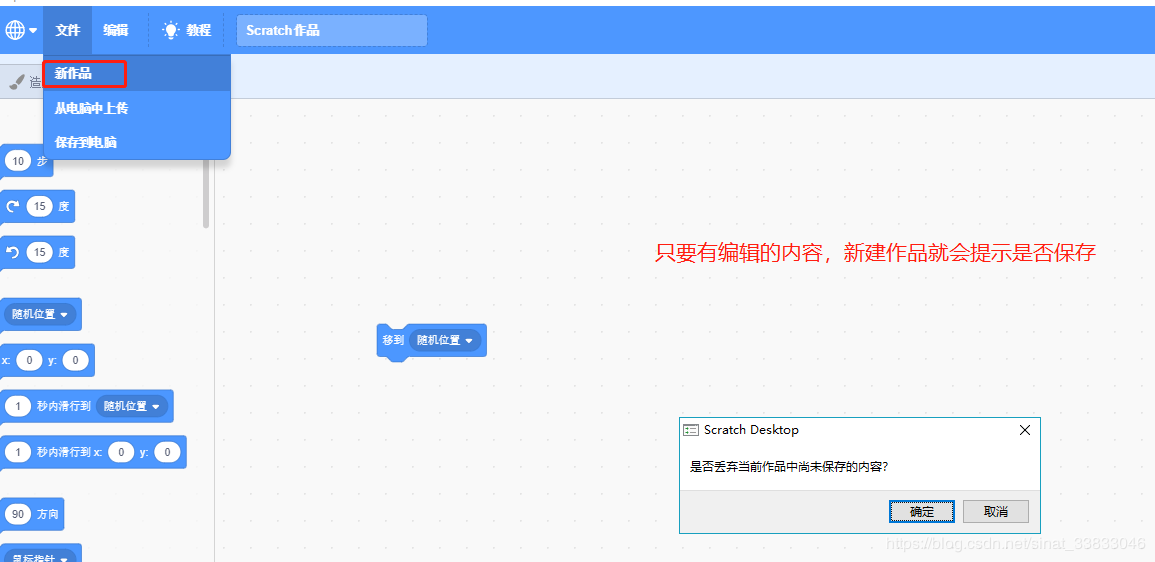Click the 移到 block in workspace
Viewport: 1155px width, 562px height.
[x=393, y=340]
